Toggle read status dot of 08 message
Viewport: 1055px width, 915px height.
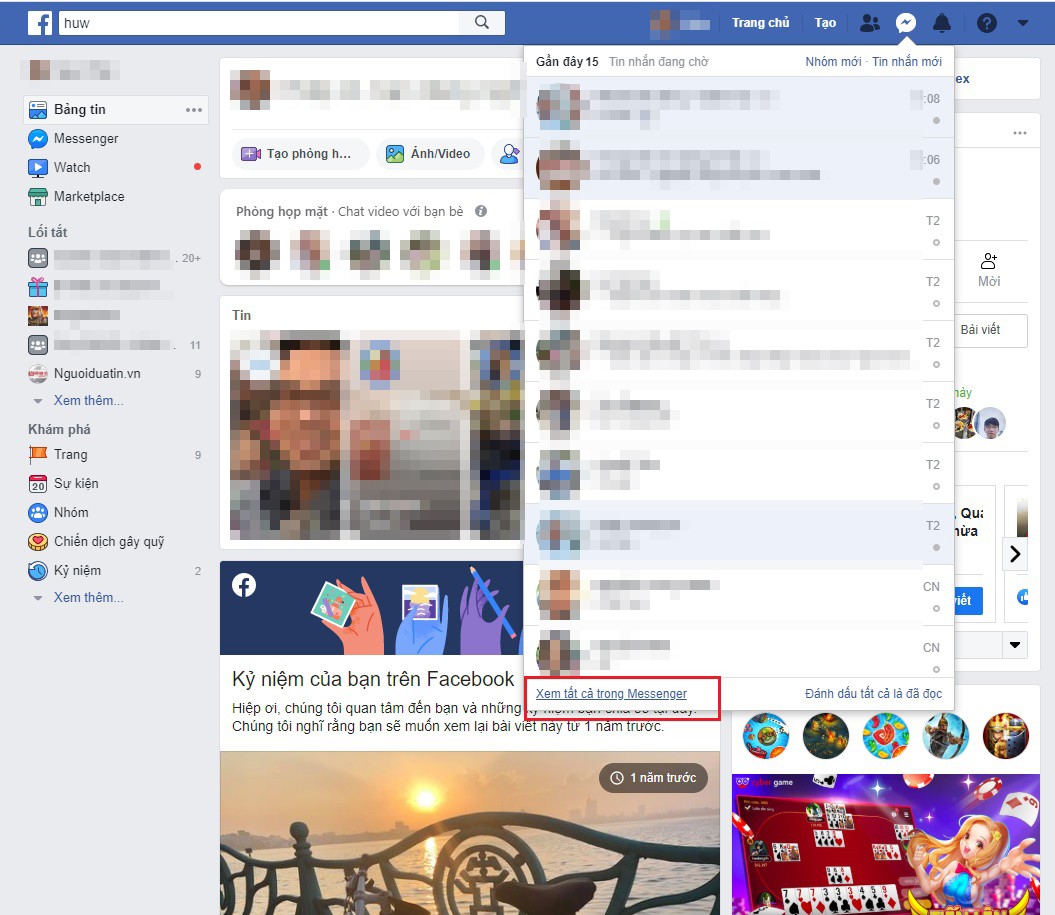click(x=936, y=120)
